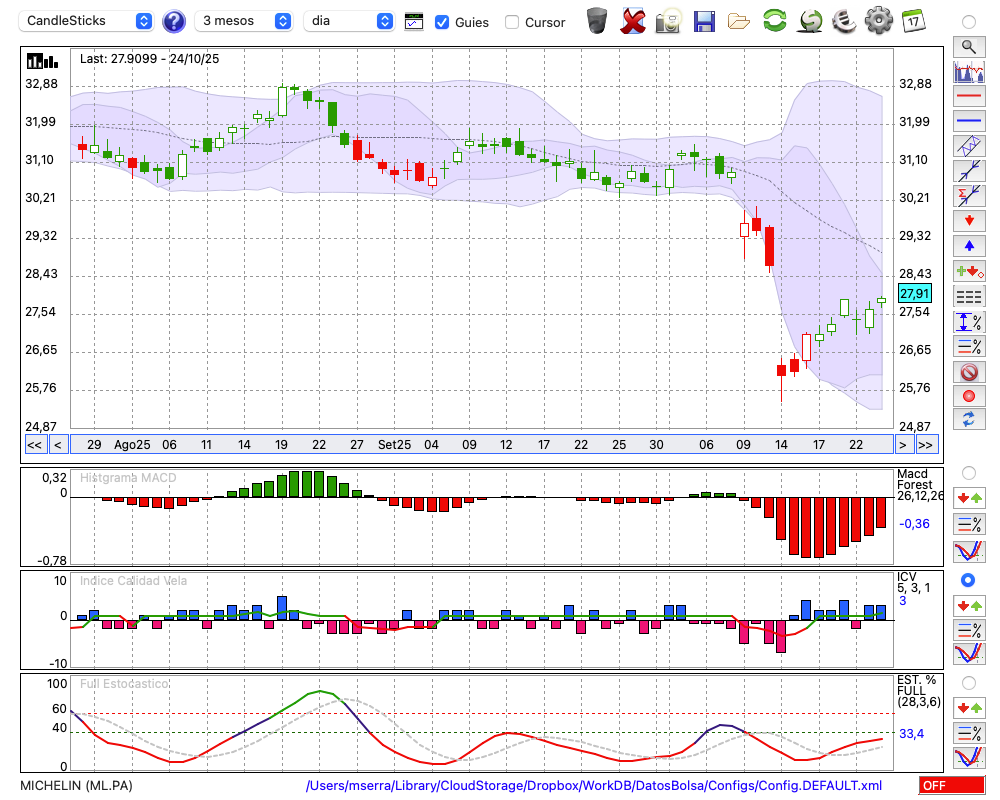Click the '<<' rewind navigation button
The width and height of the screenshot is (1000, 800).
tap(34, 445)
